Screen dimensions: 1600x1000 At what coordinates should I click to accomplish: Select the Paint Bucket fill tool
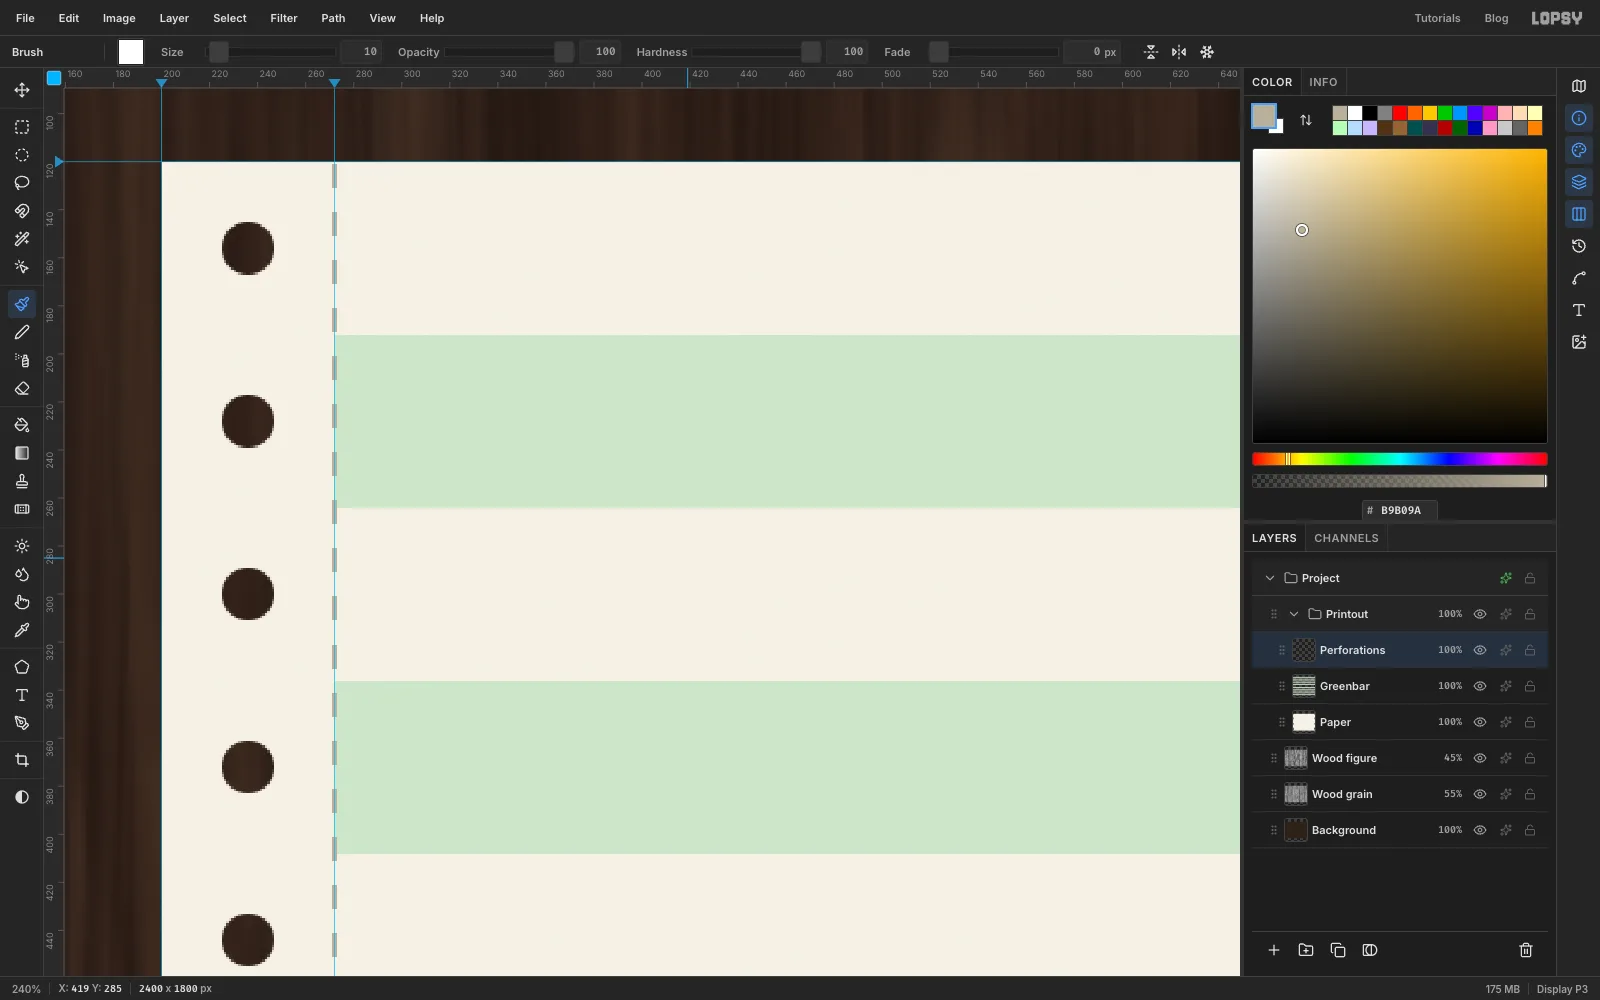tap(22, 425)
